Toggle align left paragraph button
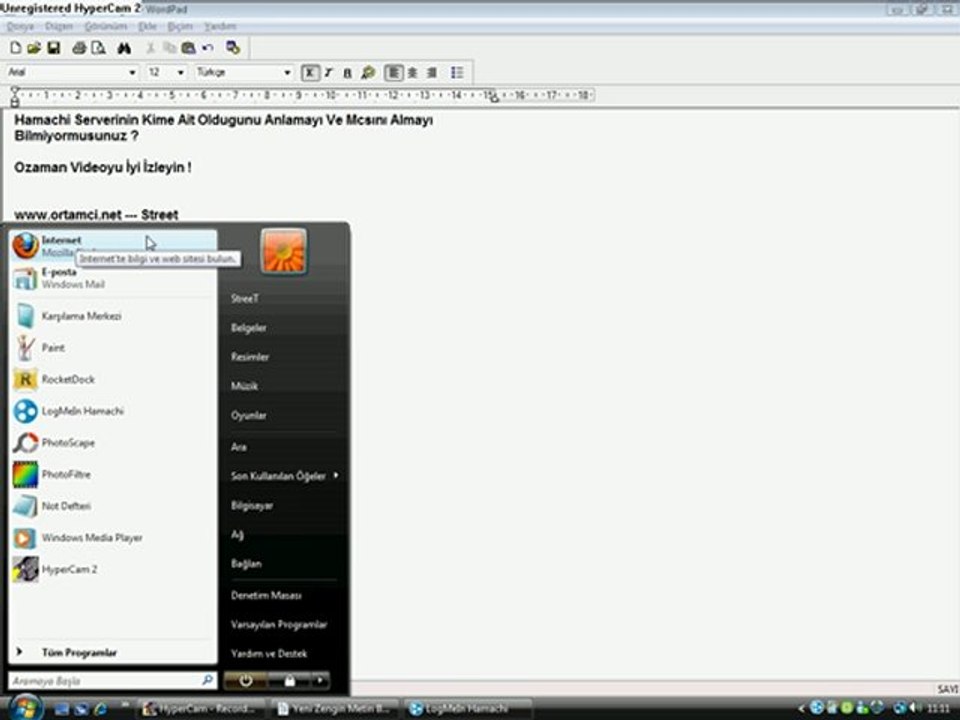The width and height of the screenshot is (960, 720). click(x=394, y=73)
